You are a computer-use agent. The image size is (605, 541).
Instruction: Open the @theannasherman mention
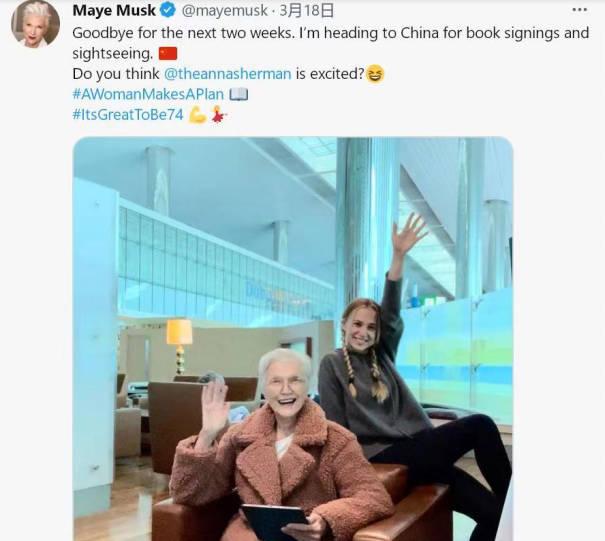tap(228, 73)
